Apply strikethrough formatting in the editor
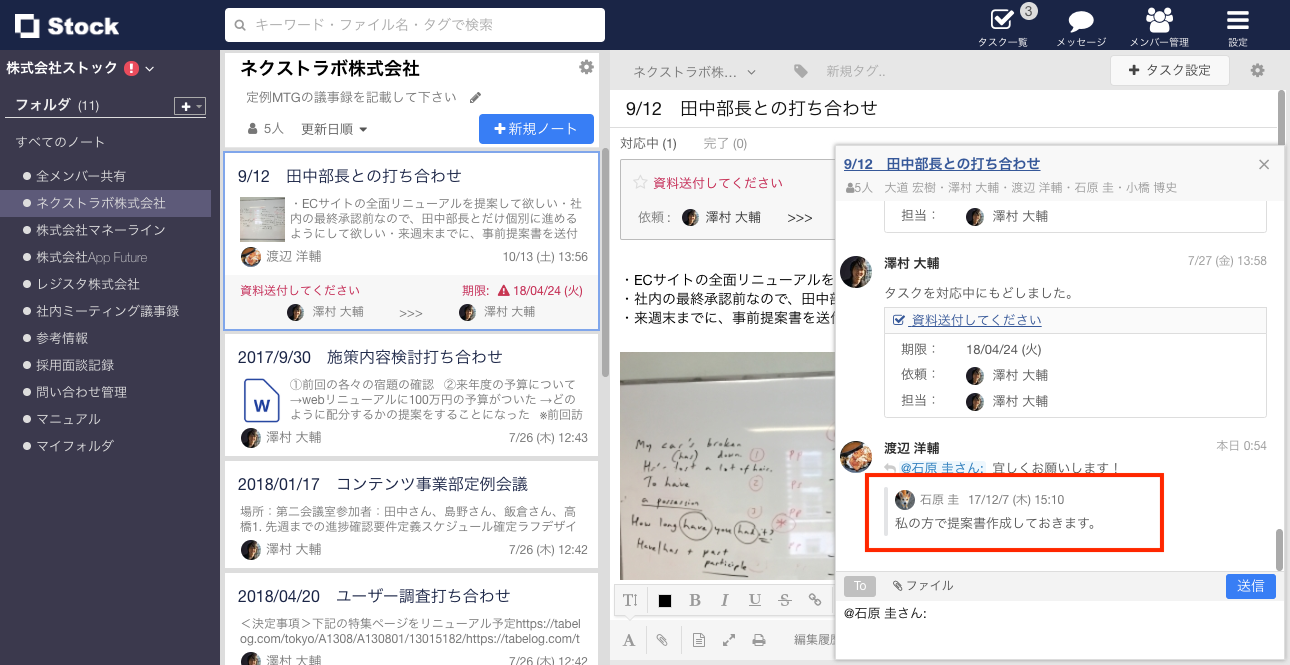Image resolution: width=1290 pixels, height=665 pixels. [x=785, y=600]
